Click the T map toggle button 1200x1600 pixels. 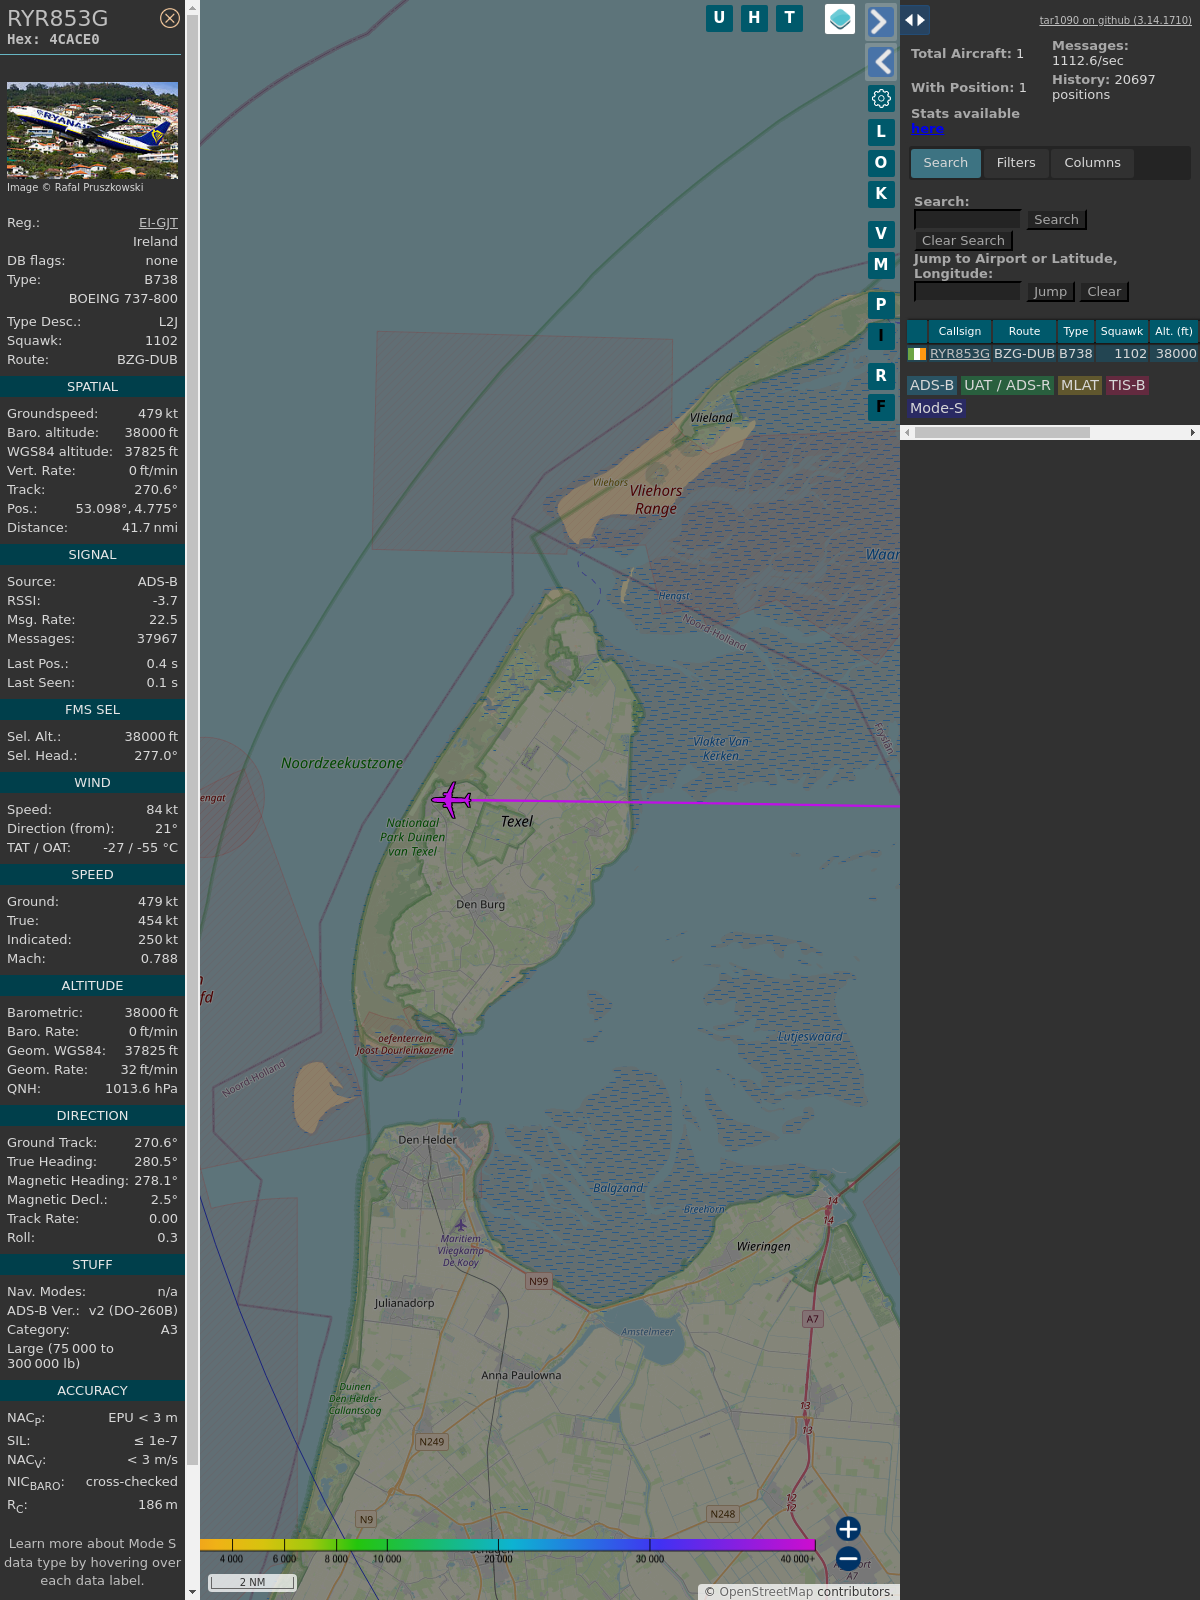[x=790, y=18]
